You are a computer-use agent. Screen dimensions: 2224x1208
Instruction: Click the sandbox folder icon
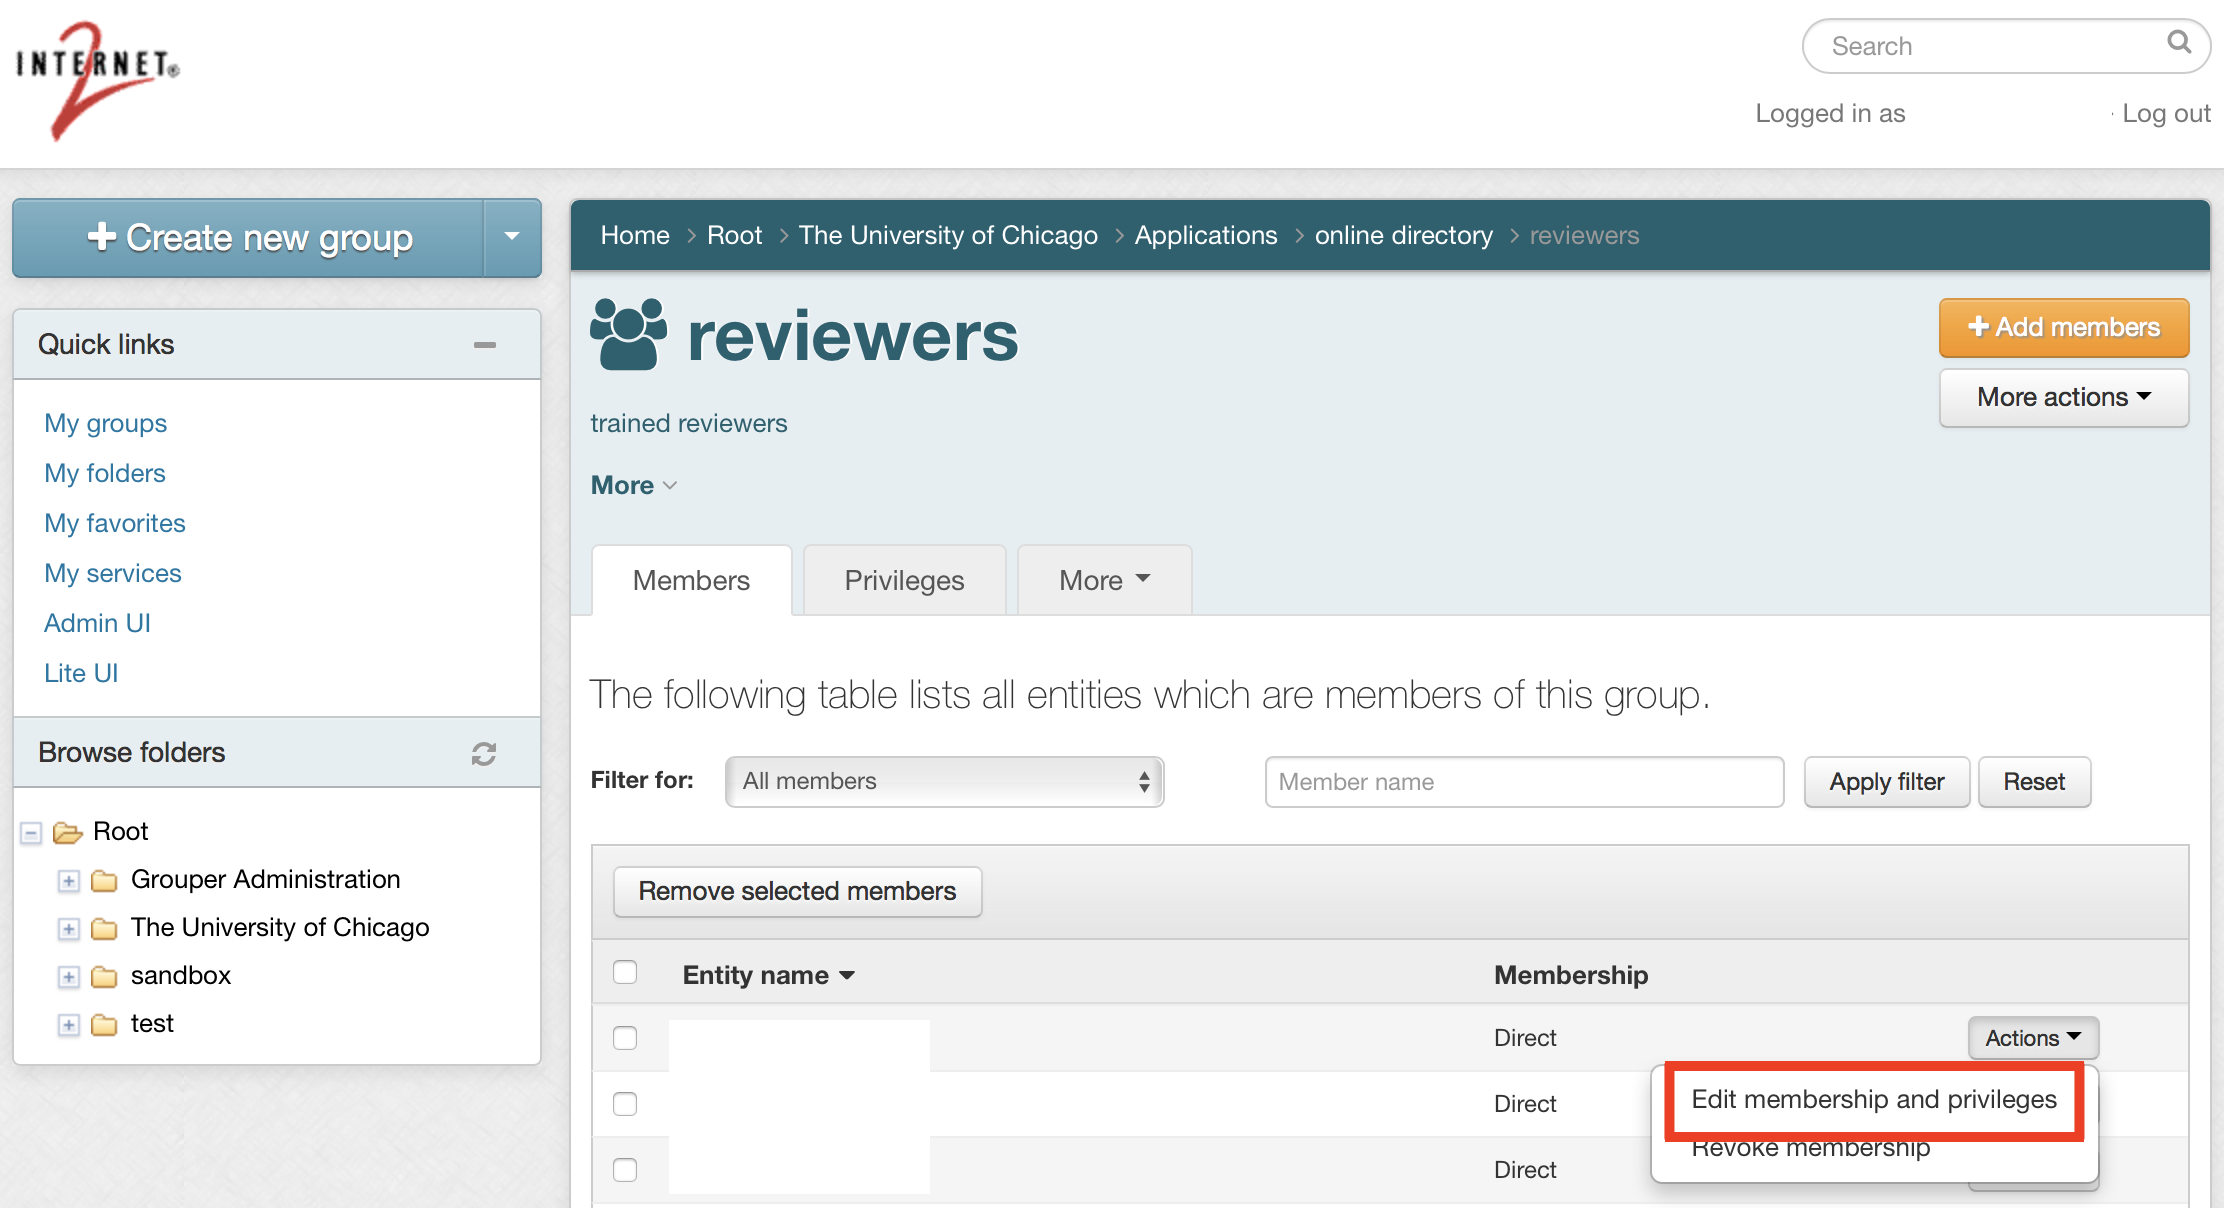(105, 976)
